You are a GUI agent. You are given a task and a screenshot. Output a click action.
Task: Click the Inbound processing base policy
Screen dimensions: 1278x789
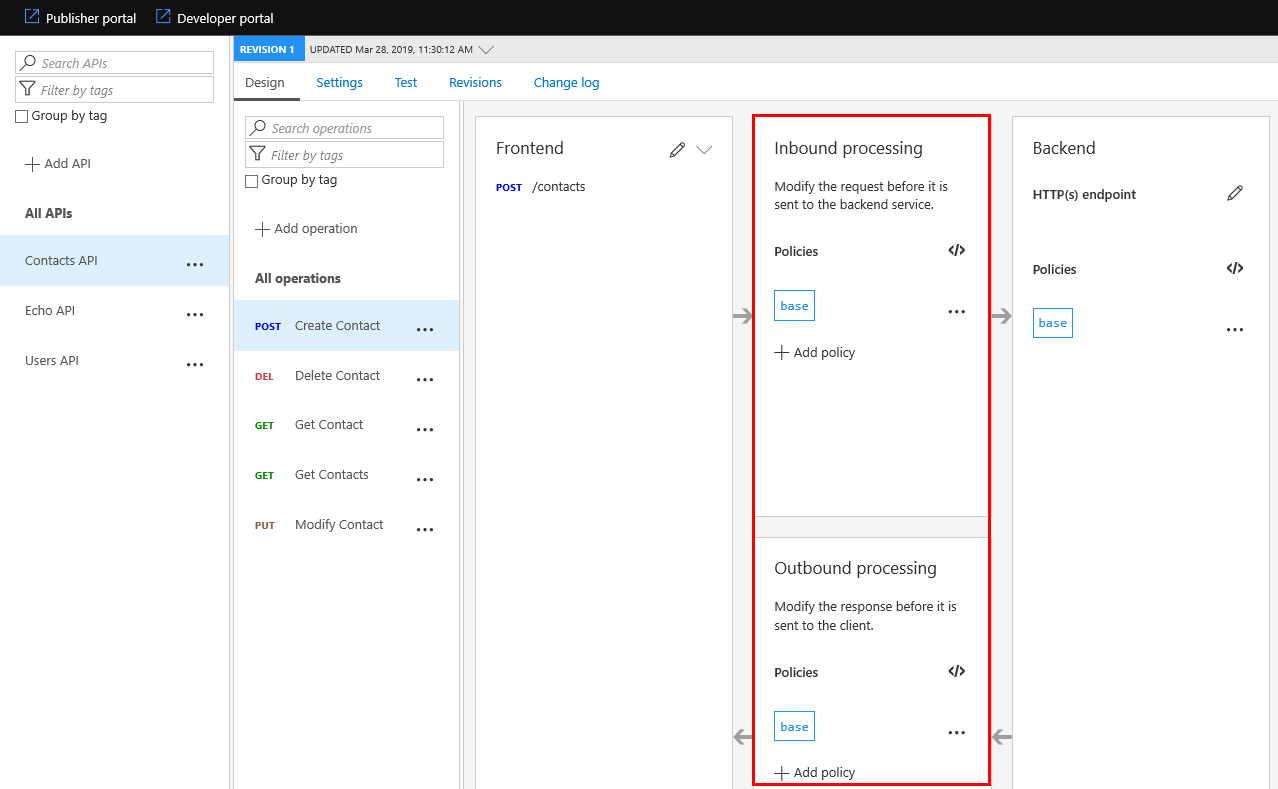(794, 306)
